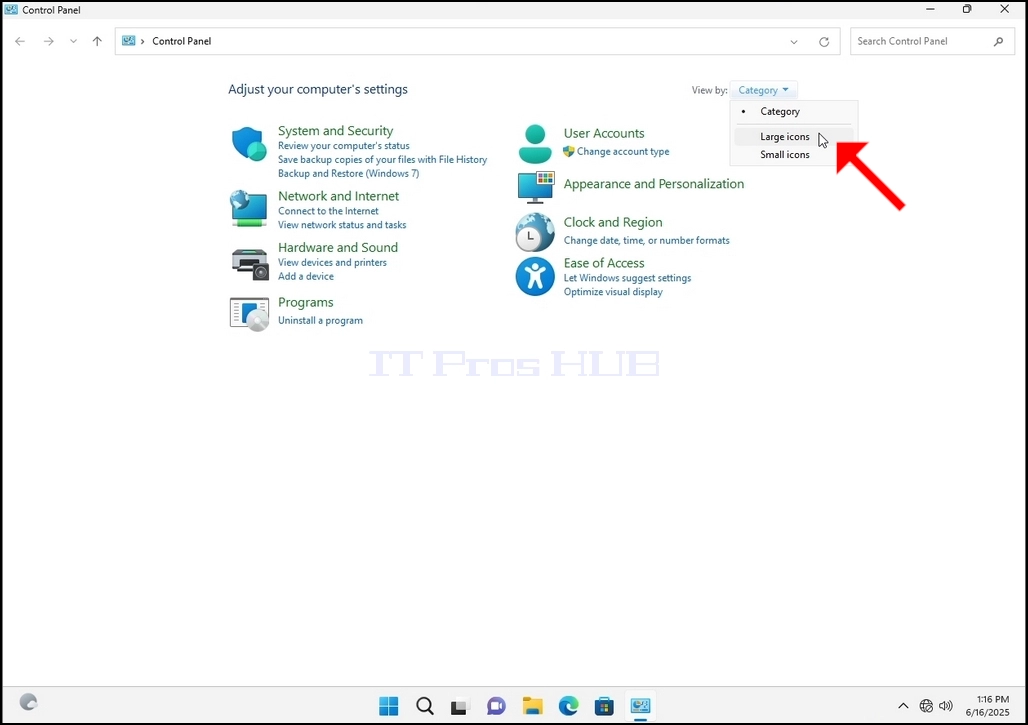This screenshot has height=725, width=1028.
Task: Go back with the back arrow
Action: [x=20, y=41]
